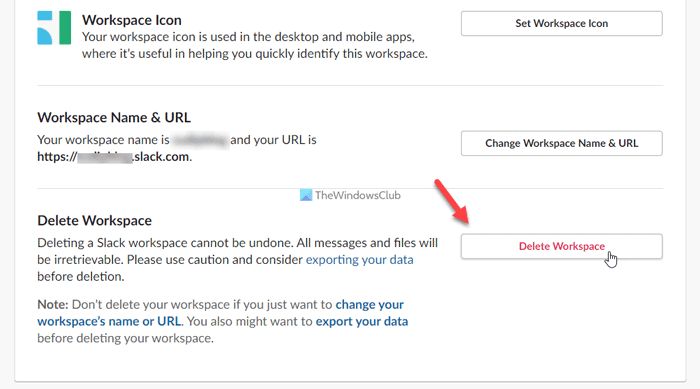
Task: Click the red Delete Workspace button
Action: 562,247
